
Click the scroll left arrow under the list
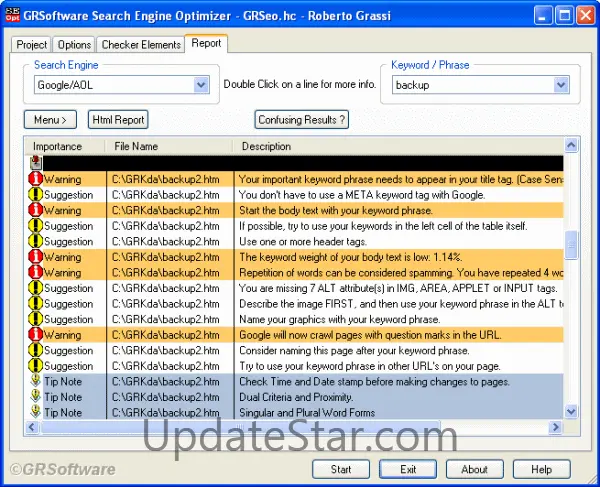click(32, 427)
